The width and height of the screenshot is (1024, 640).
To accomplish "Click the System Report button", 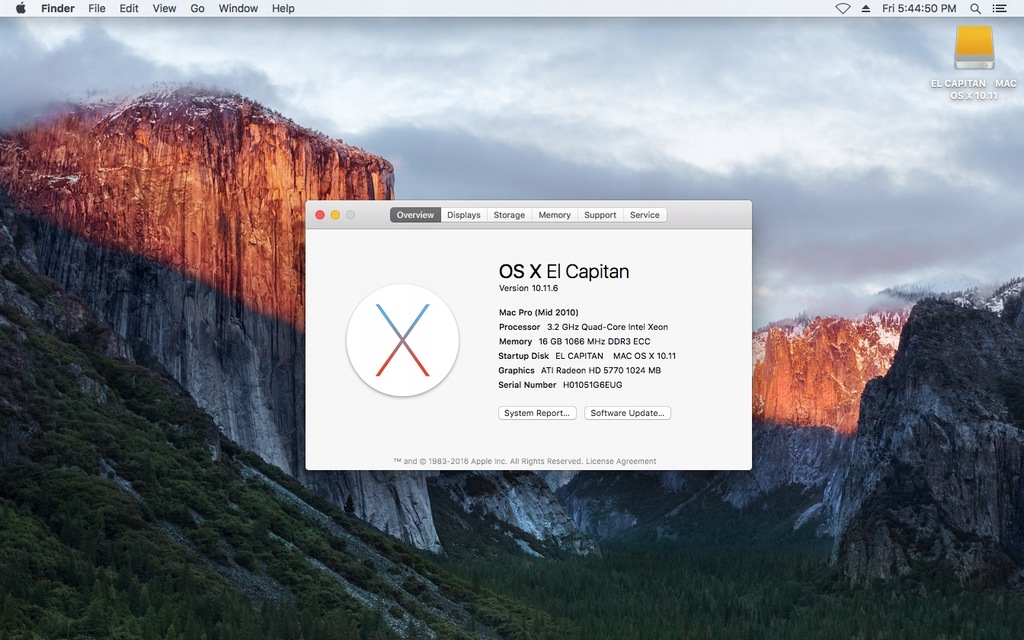I will pos(537,413).
